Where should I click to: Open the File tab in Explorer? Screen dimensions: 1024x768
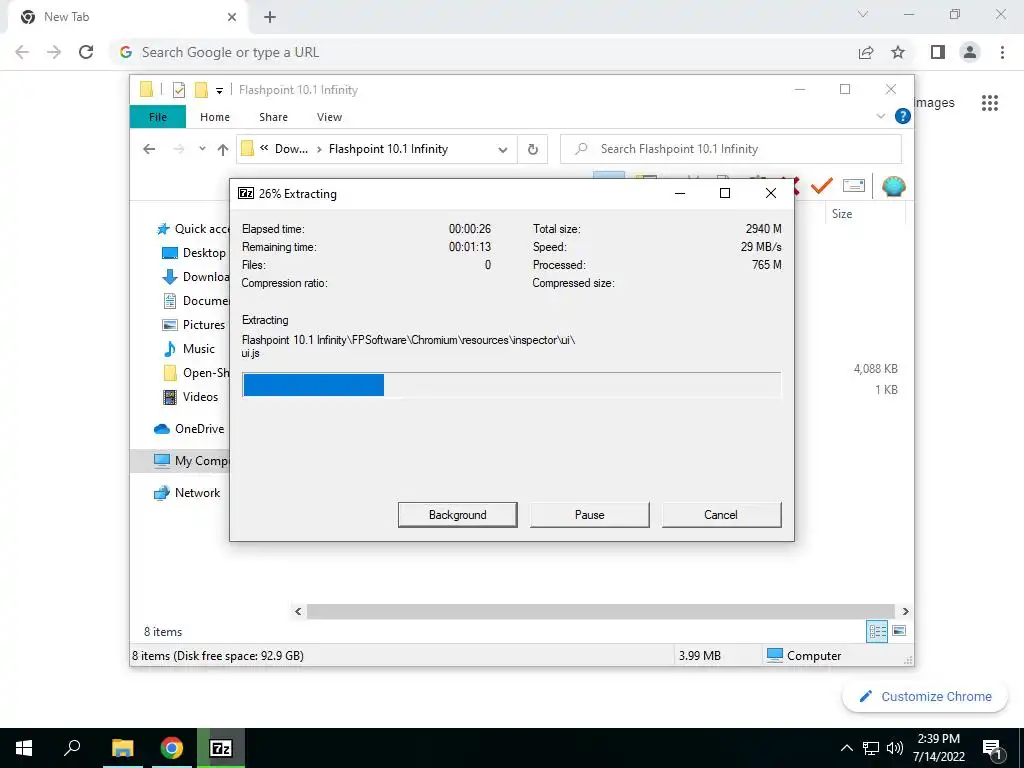(158, 117)
